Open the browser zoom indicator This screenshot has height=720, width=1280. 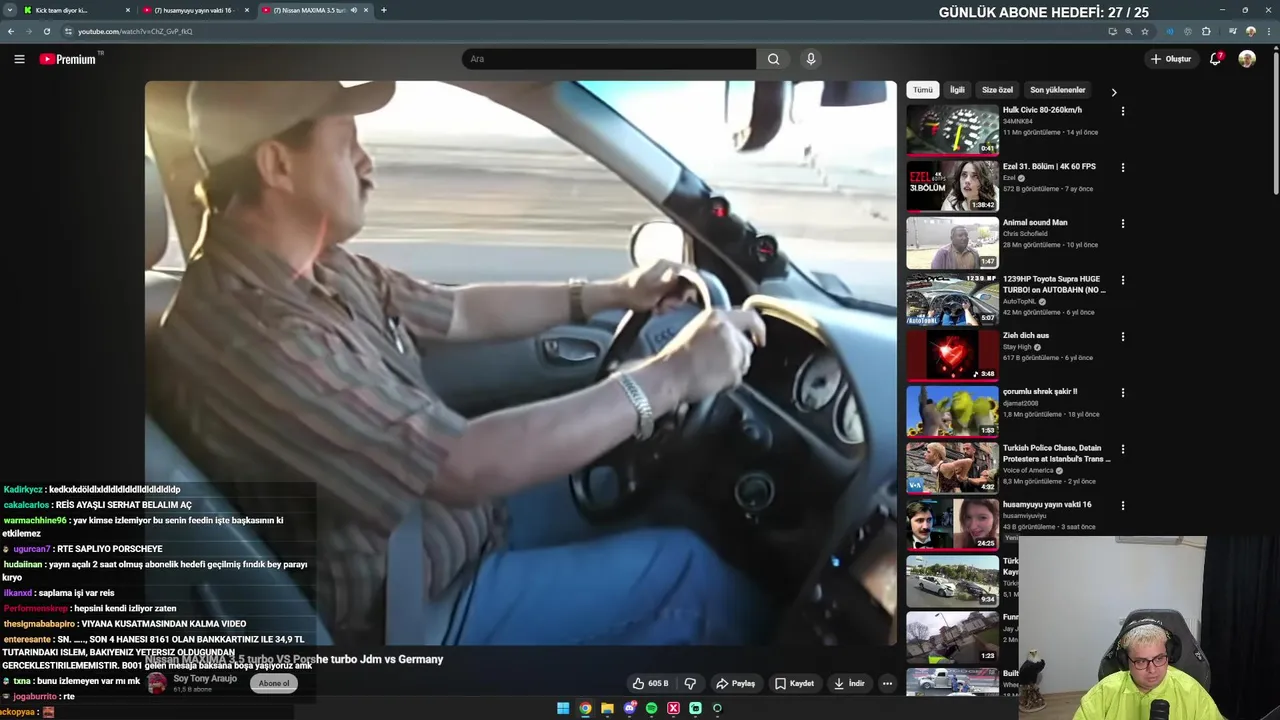click(1128, 31)
